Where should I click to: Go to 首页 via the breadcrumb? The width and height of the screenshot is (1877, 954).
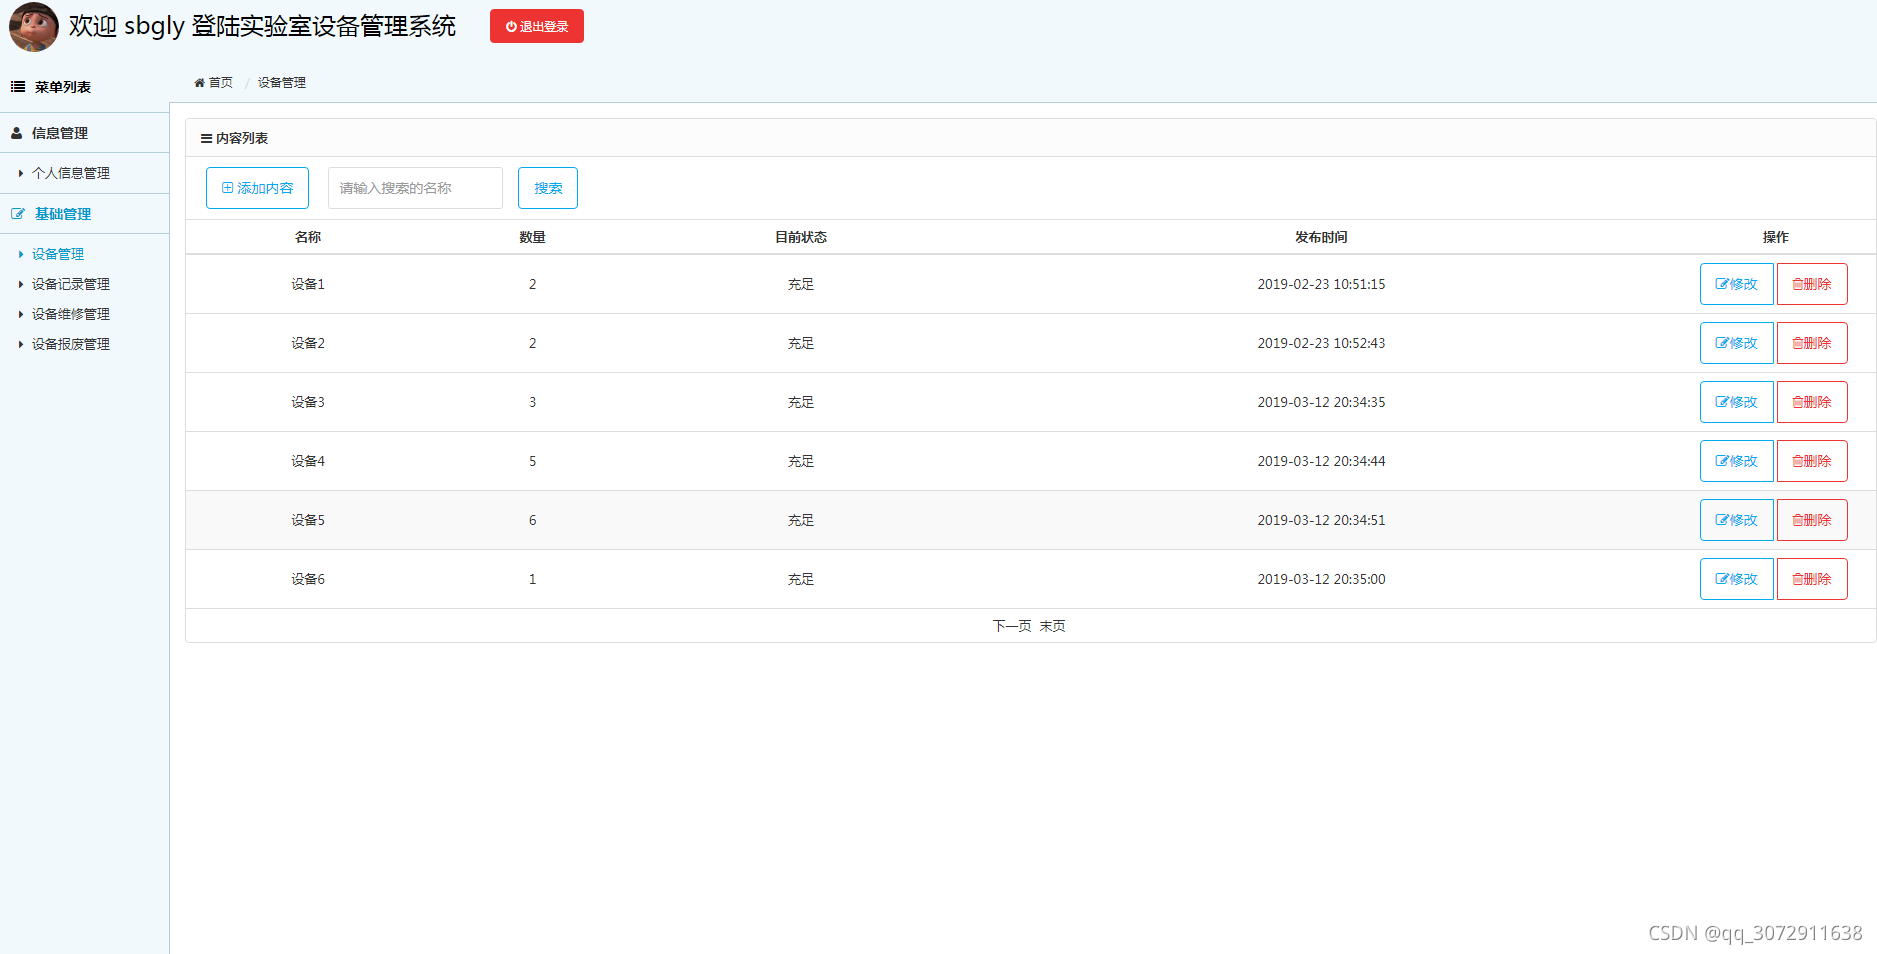220,83
